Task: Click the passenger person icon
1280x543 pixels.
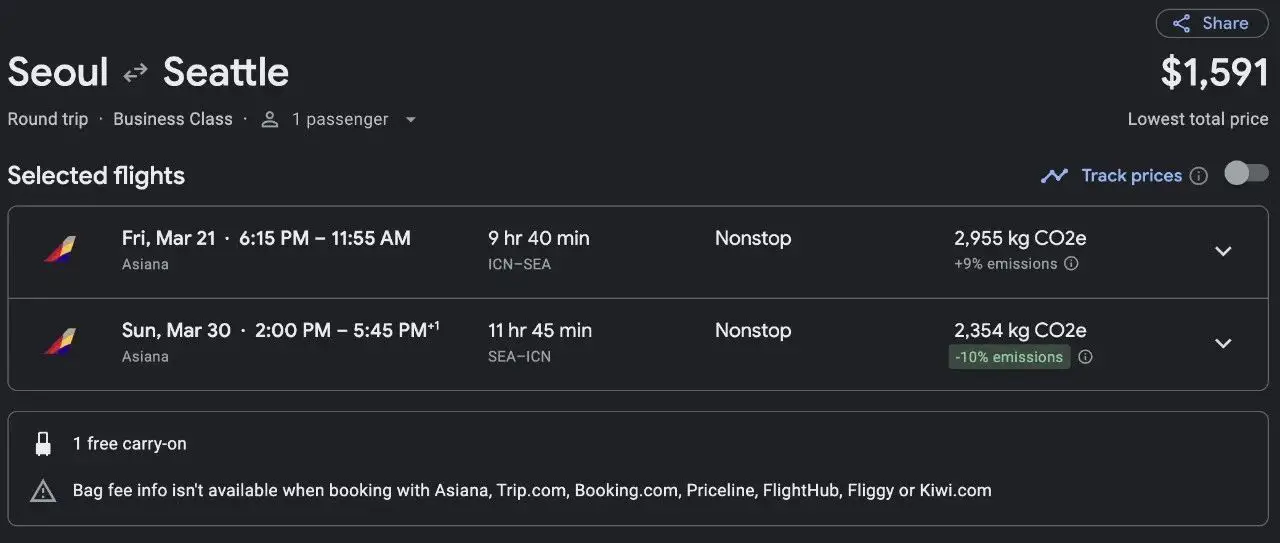Action: click(269, 120)
